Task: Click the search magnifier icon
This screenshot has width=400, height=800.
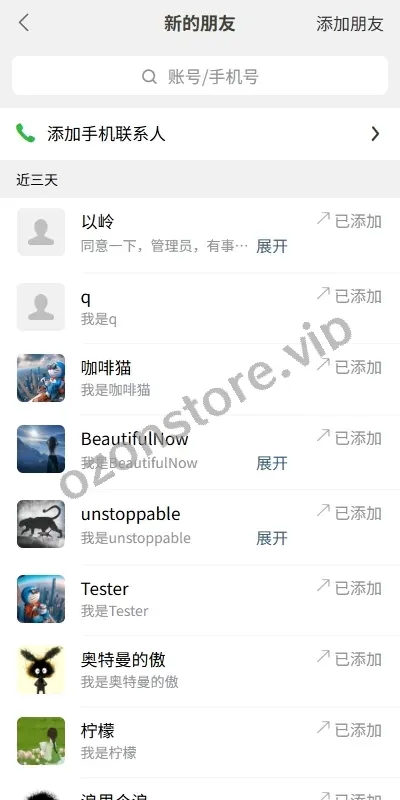Action: click(149, 77)
